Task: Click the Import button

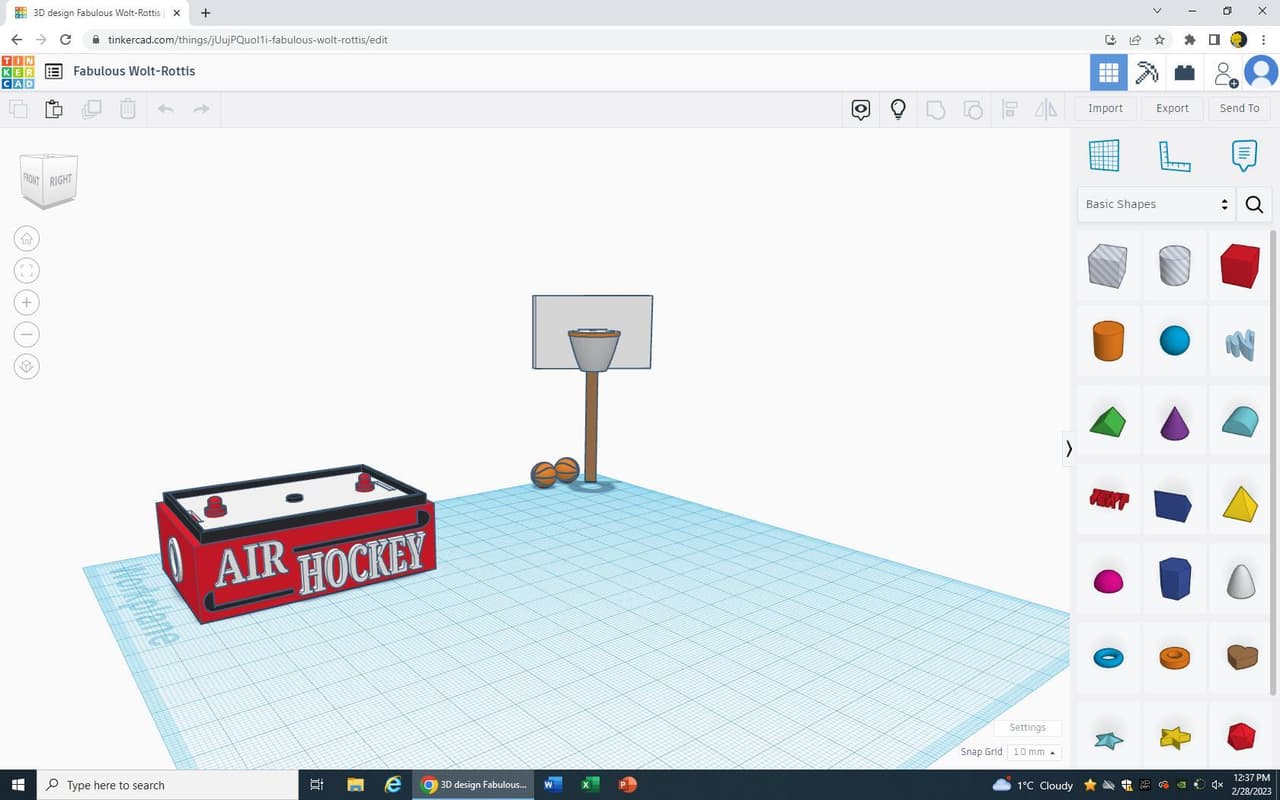Action: click(x=1105, y=108)
